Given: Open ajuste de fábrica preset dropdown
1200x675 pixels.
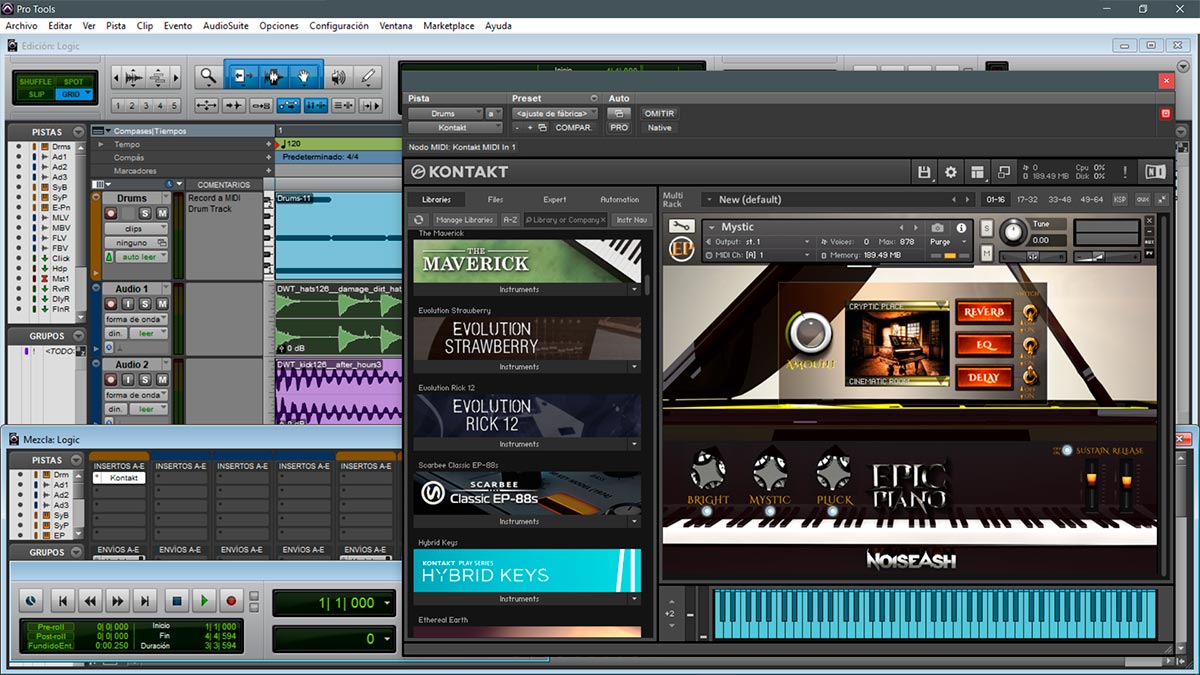Looking at the screenshot, I should 555,114.
